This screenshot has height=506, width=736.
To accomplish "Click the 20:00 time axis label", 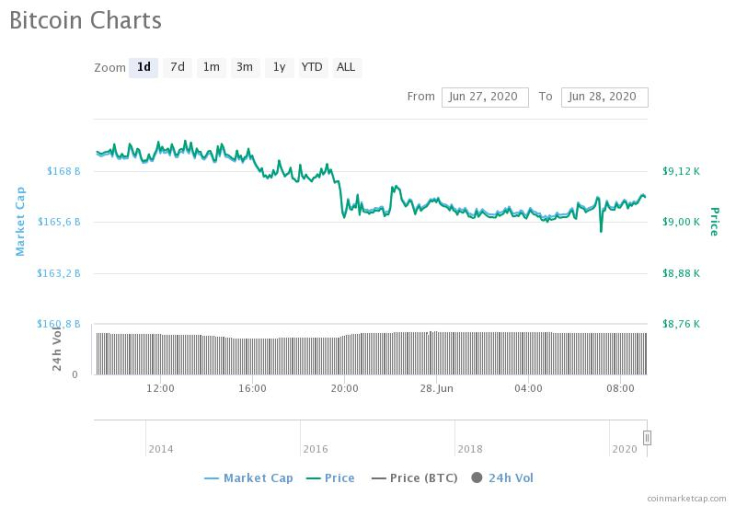I will coord(344,389).
